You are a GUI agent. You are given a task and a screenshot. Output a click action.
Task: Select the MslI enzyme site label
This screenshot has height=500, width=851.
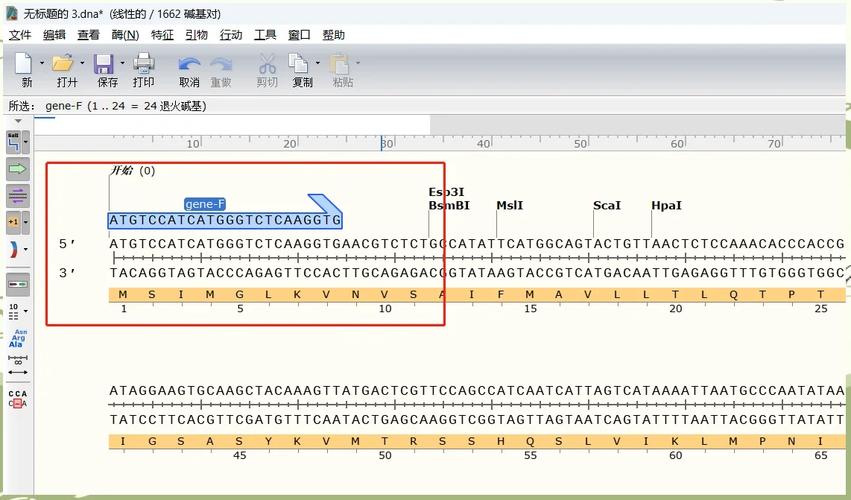[510, 206]
